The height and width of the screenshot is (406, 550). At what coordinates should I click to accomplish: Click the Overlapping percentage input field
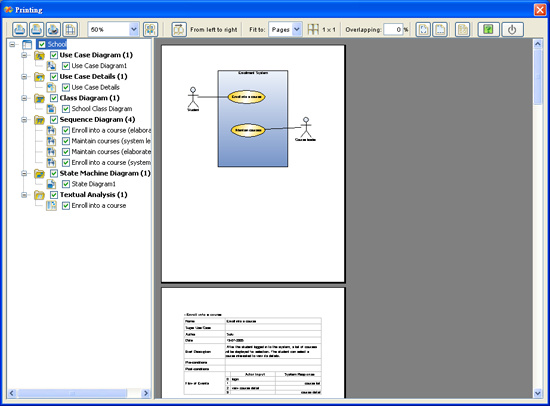coord(393,29)
